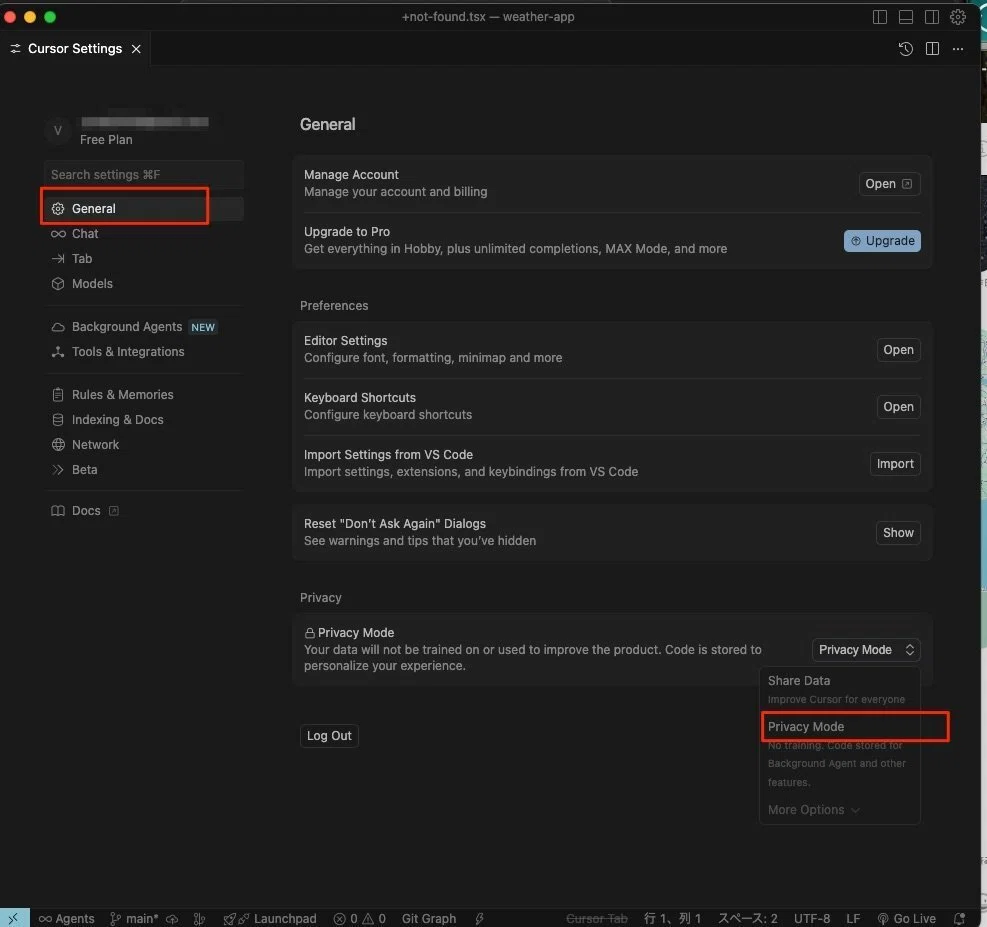Click the Privacy Mode lock icon
Viewport: 987px width, 927px height.
[309, 632]
